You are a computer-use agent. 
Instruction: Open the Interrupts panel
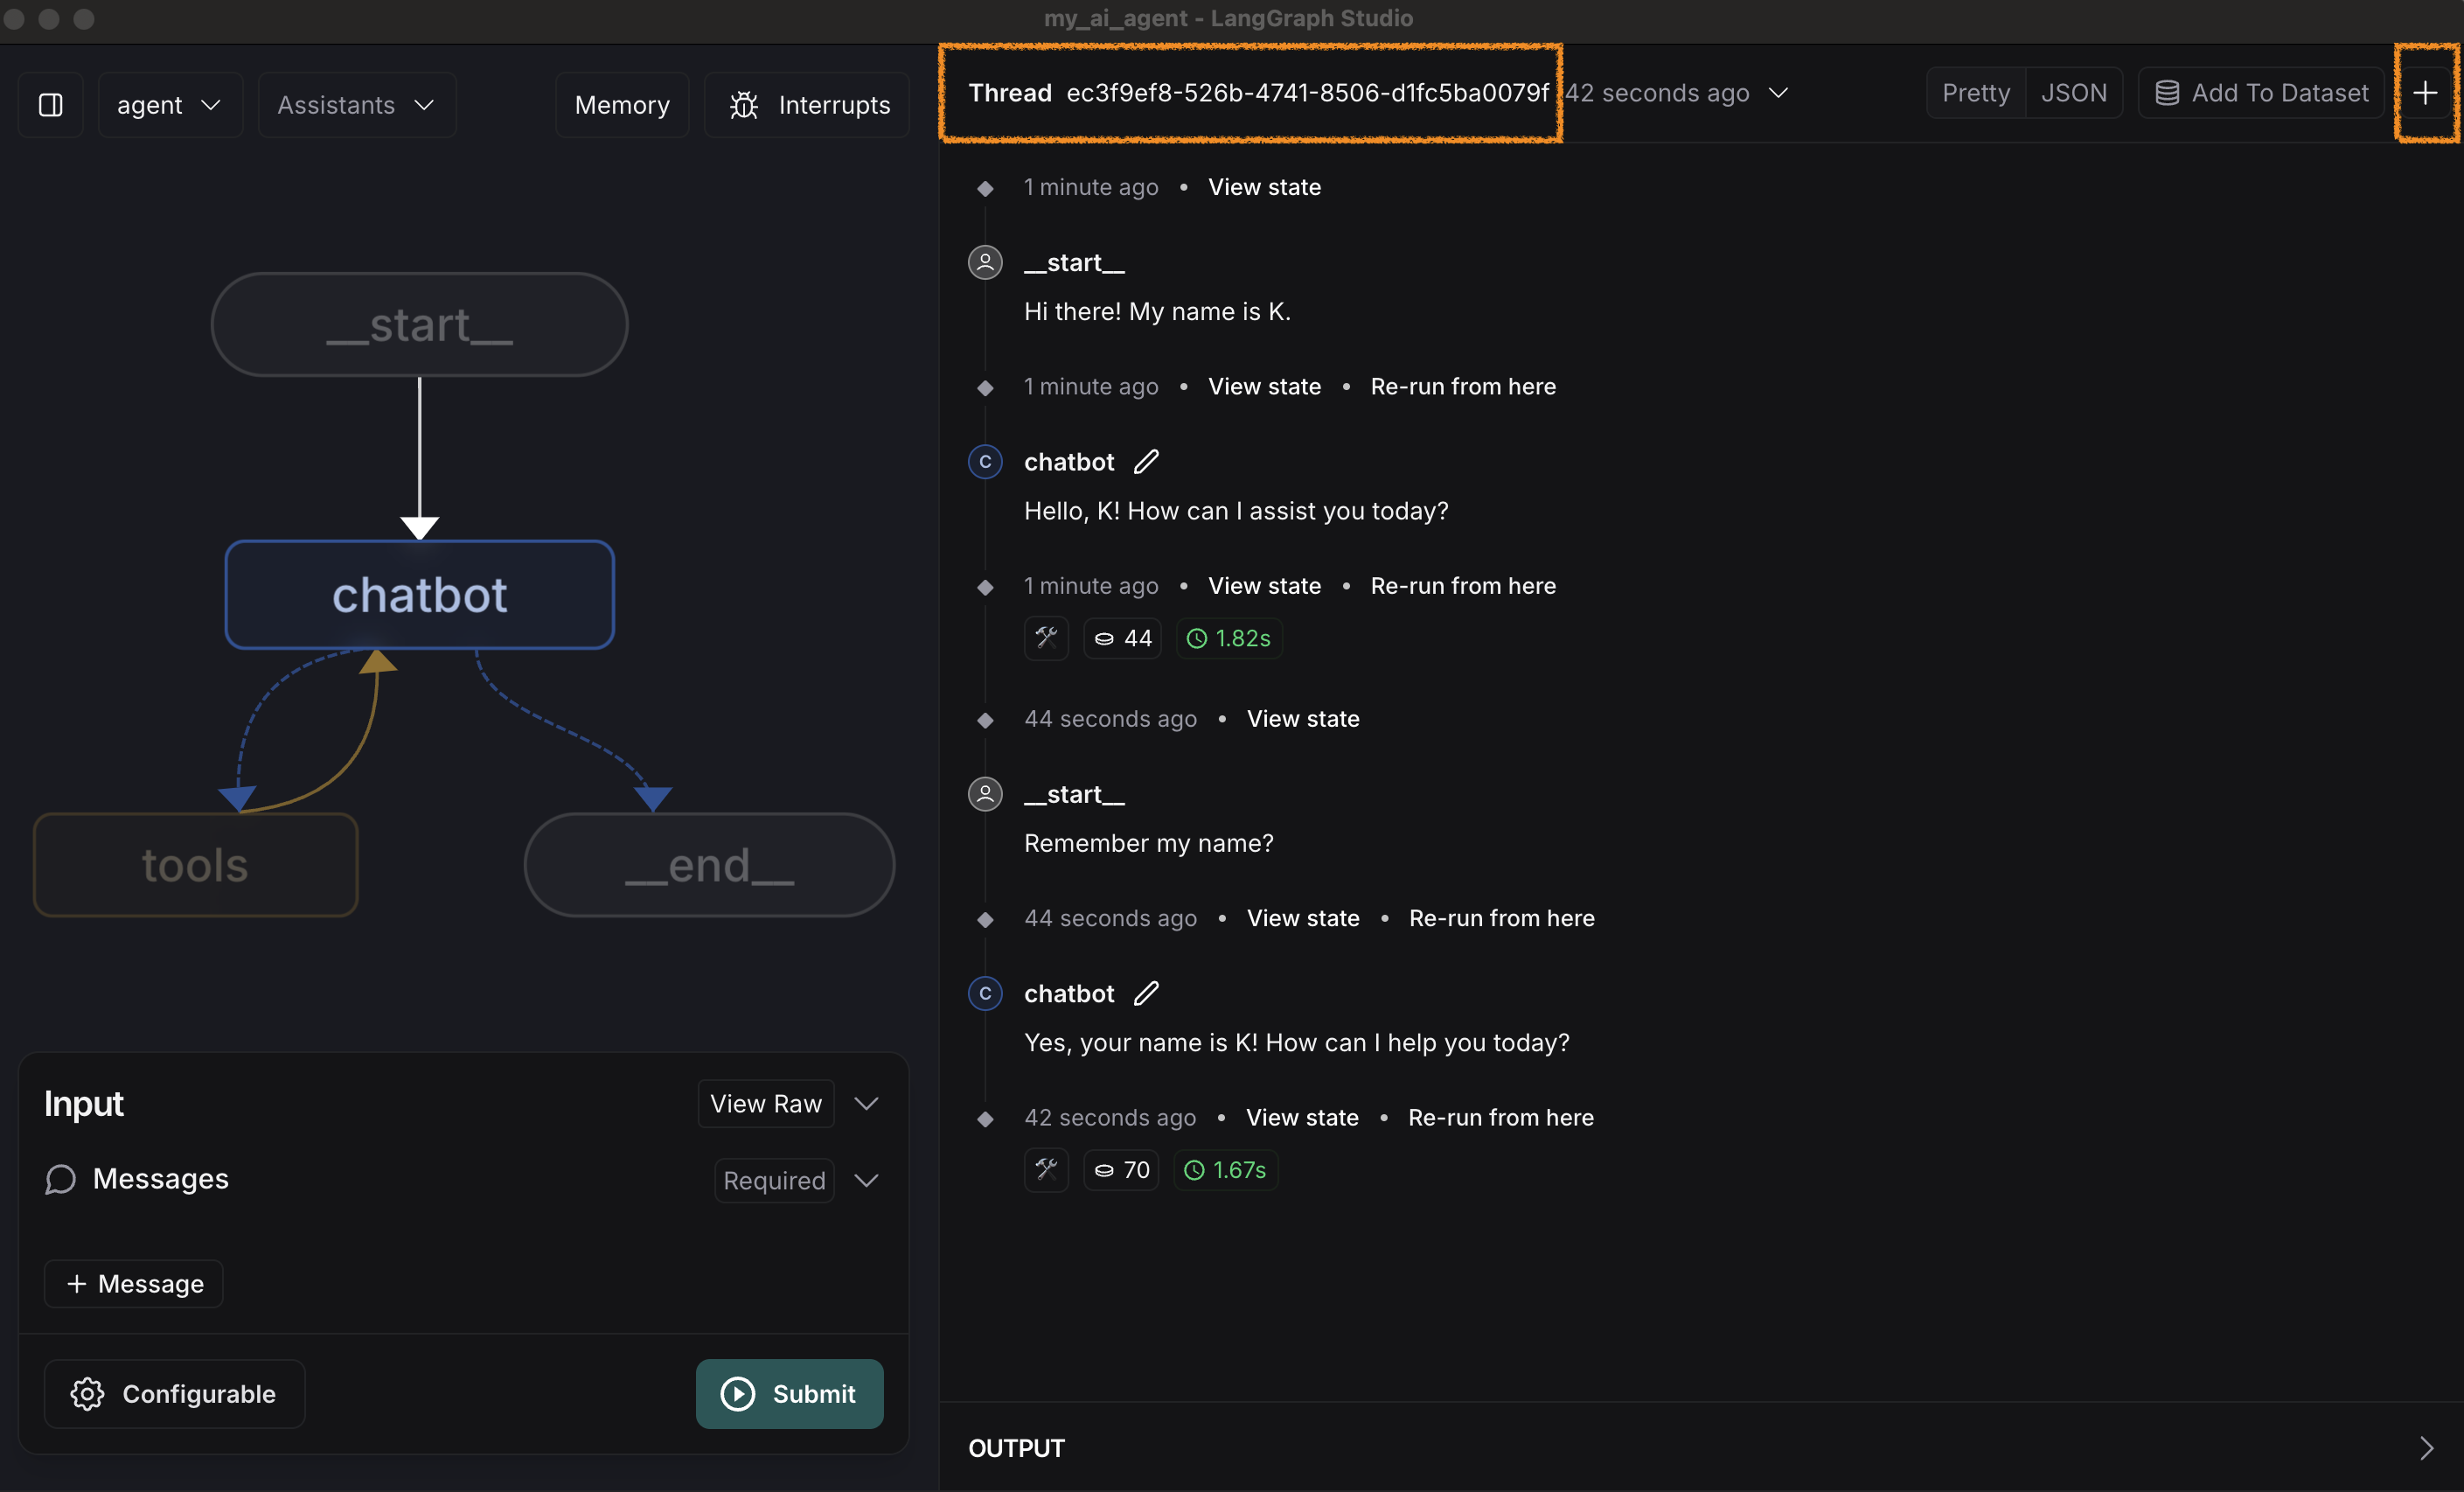(808, 105)
